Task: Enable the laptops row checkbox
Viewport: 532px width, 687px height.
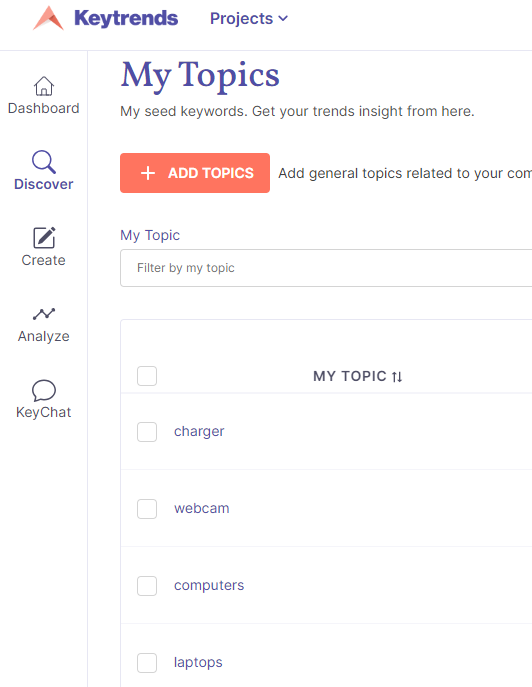Action: click(147, 663)
